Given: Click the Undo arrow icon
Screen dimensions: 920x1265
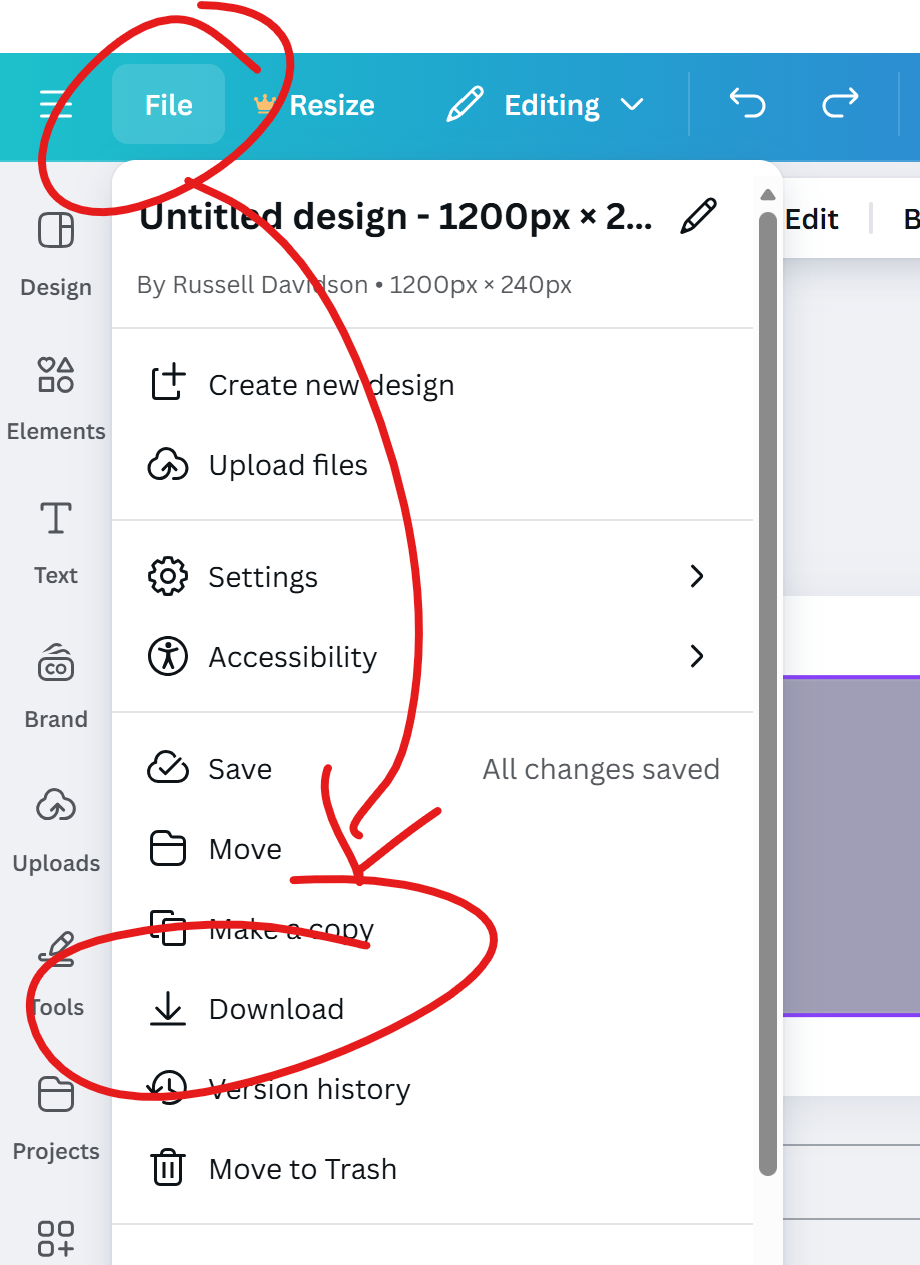Looking at the screenshot, I should (747, 104).
